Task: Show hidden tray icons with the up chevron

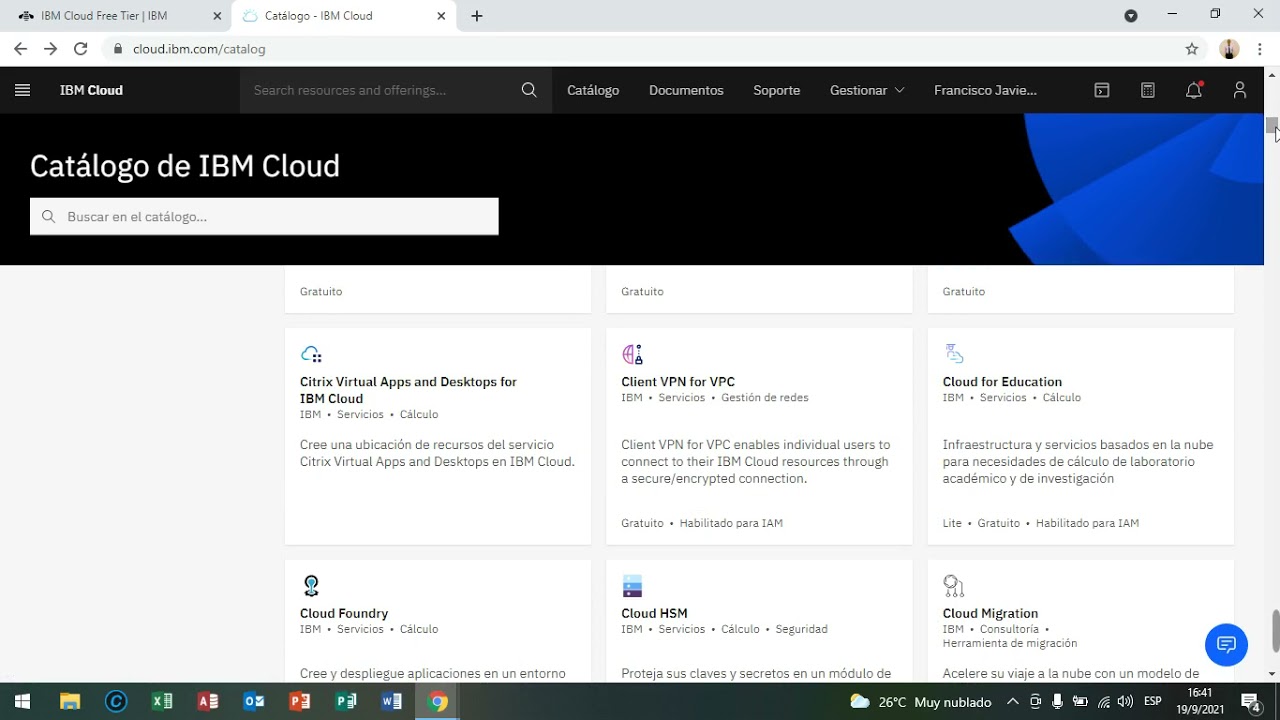Action: coord(1012,701)
